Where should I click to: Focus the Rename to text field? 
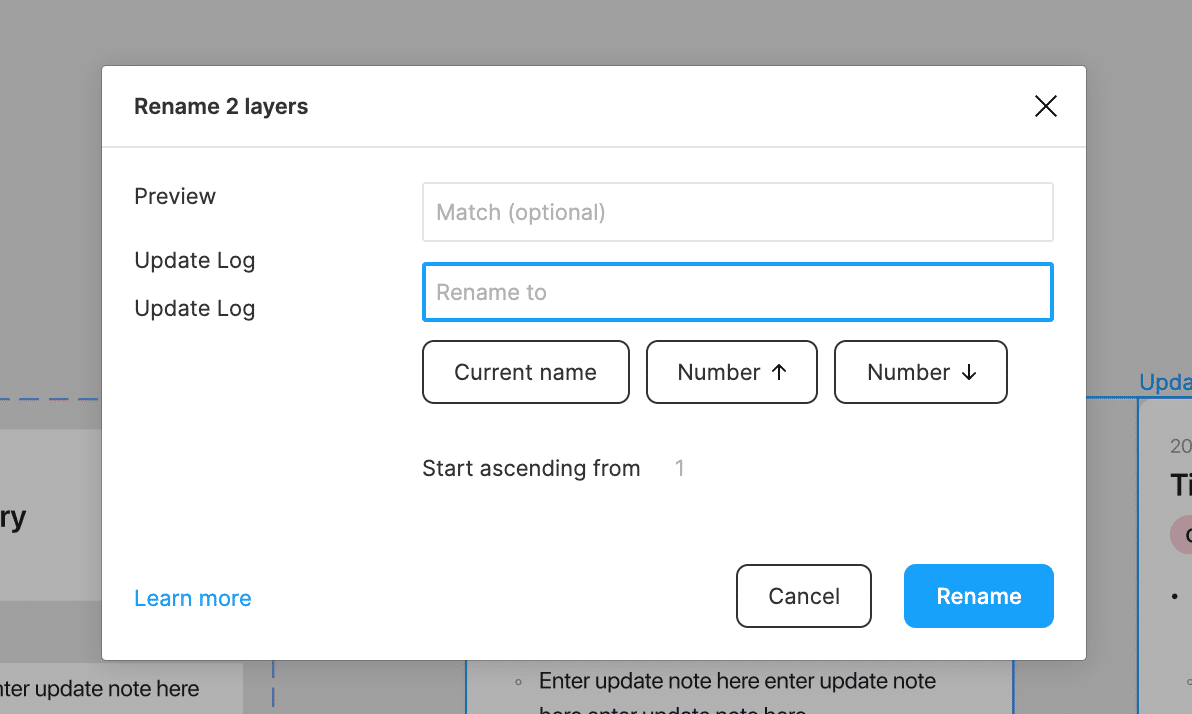click(737, 292)
